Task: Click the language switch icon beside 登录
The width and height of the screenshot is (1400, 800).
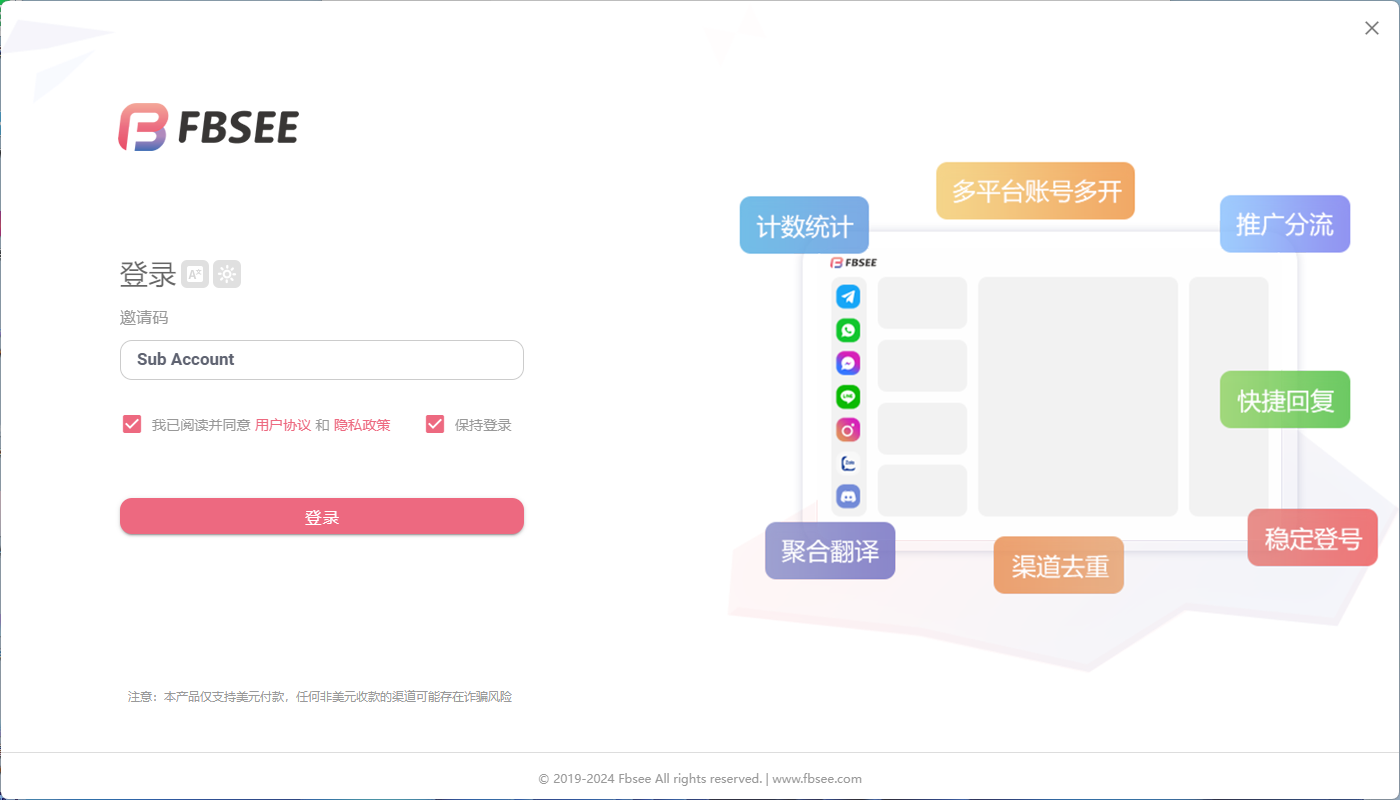Action: [195, 274]
